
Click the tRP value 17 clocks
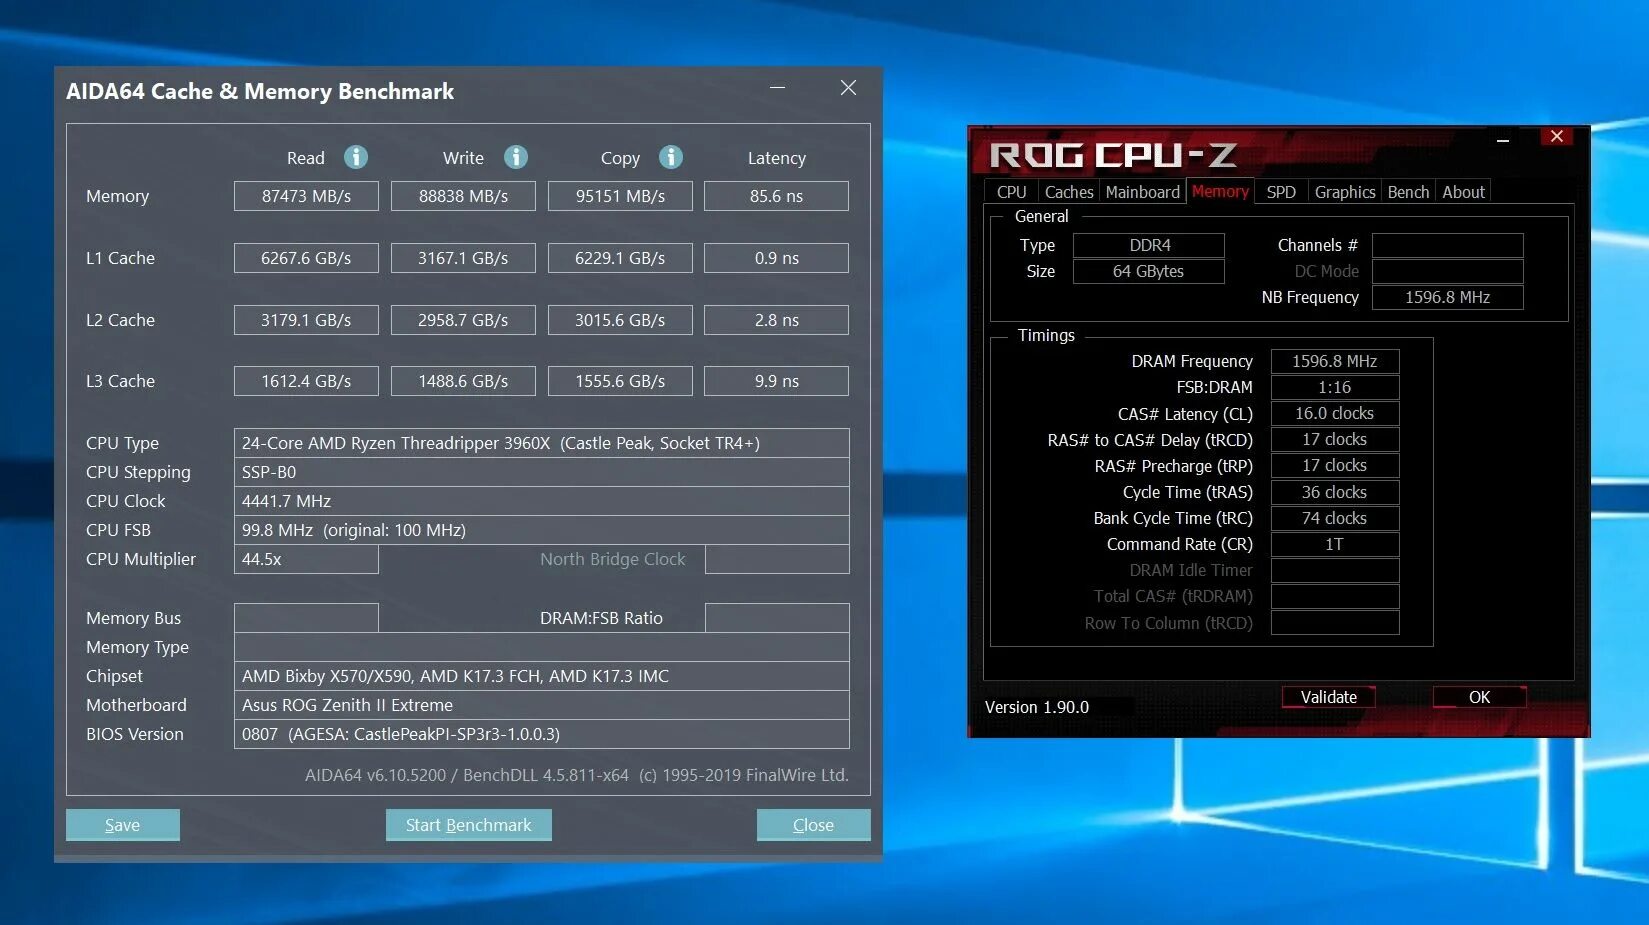point(1335,465)
